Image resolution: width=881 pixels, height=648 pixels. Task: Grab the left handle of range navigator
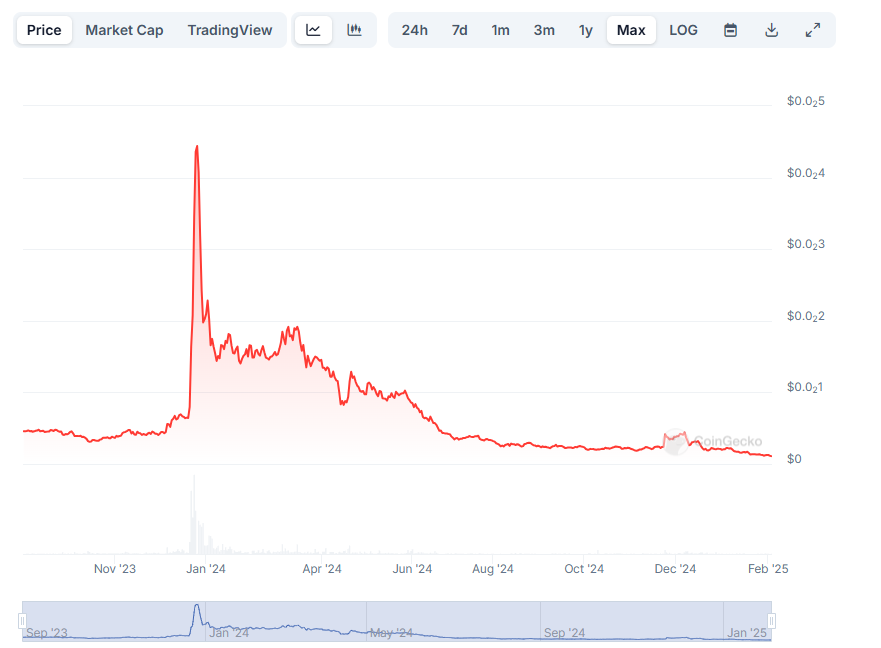(22, 621)
